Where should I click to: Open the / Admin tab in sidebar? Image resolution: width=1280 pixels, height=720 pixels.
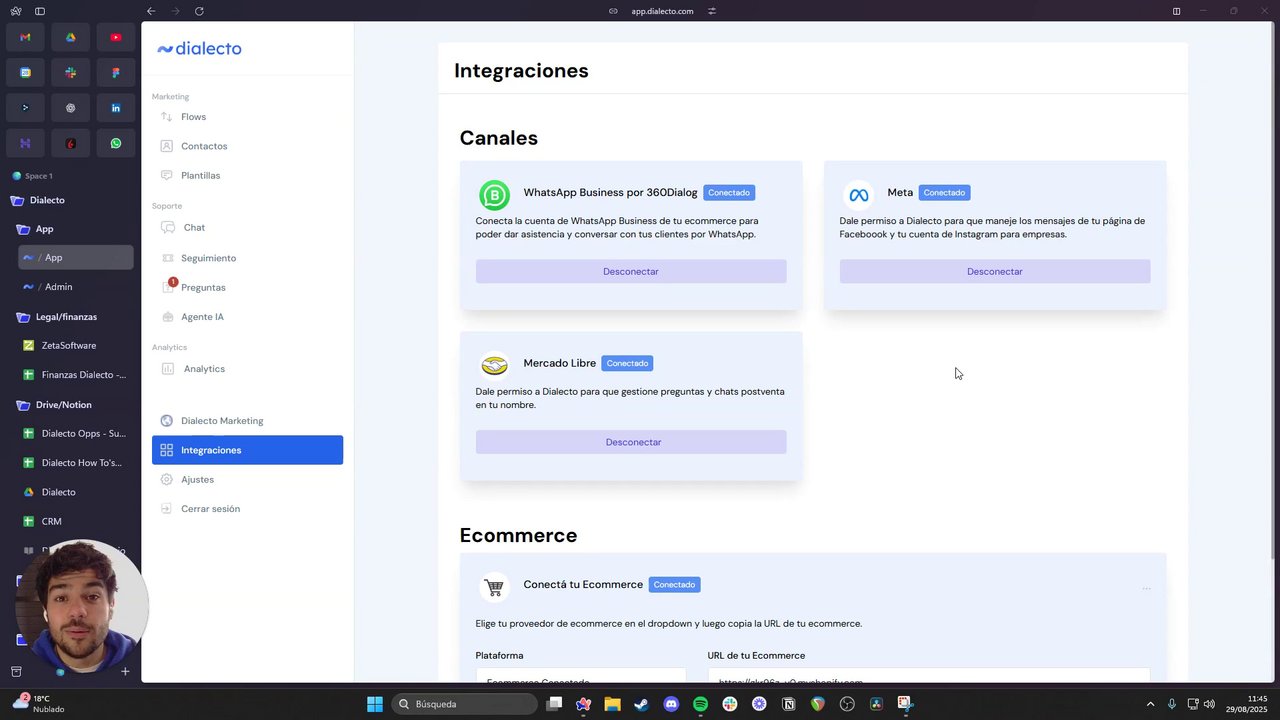coord(76,287)
